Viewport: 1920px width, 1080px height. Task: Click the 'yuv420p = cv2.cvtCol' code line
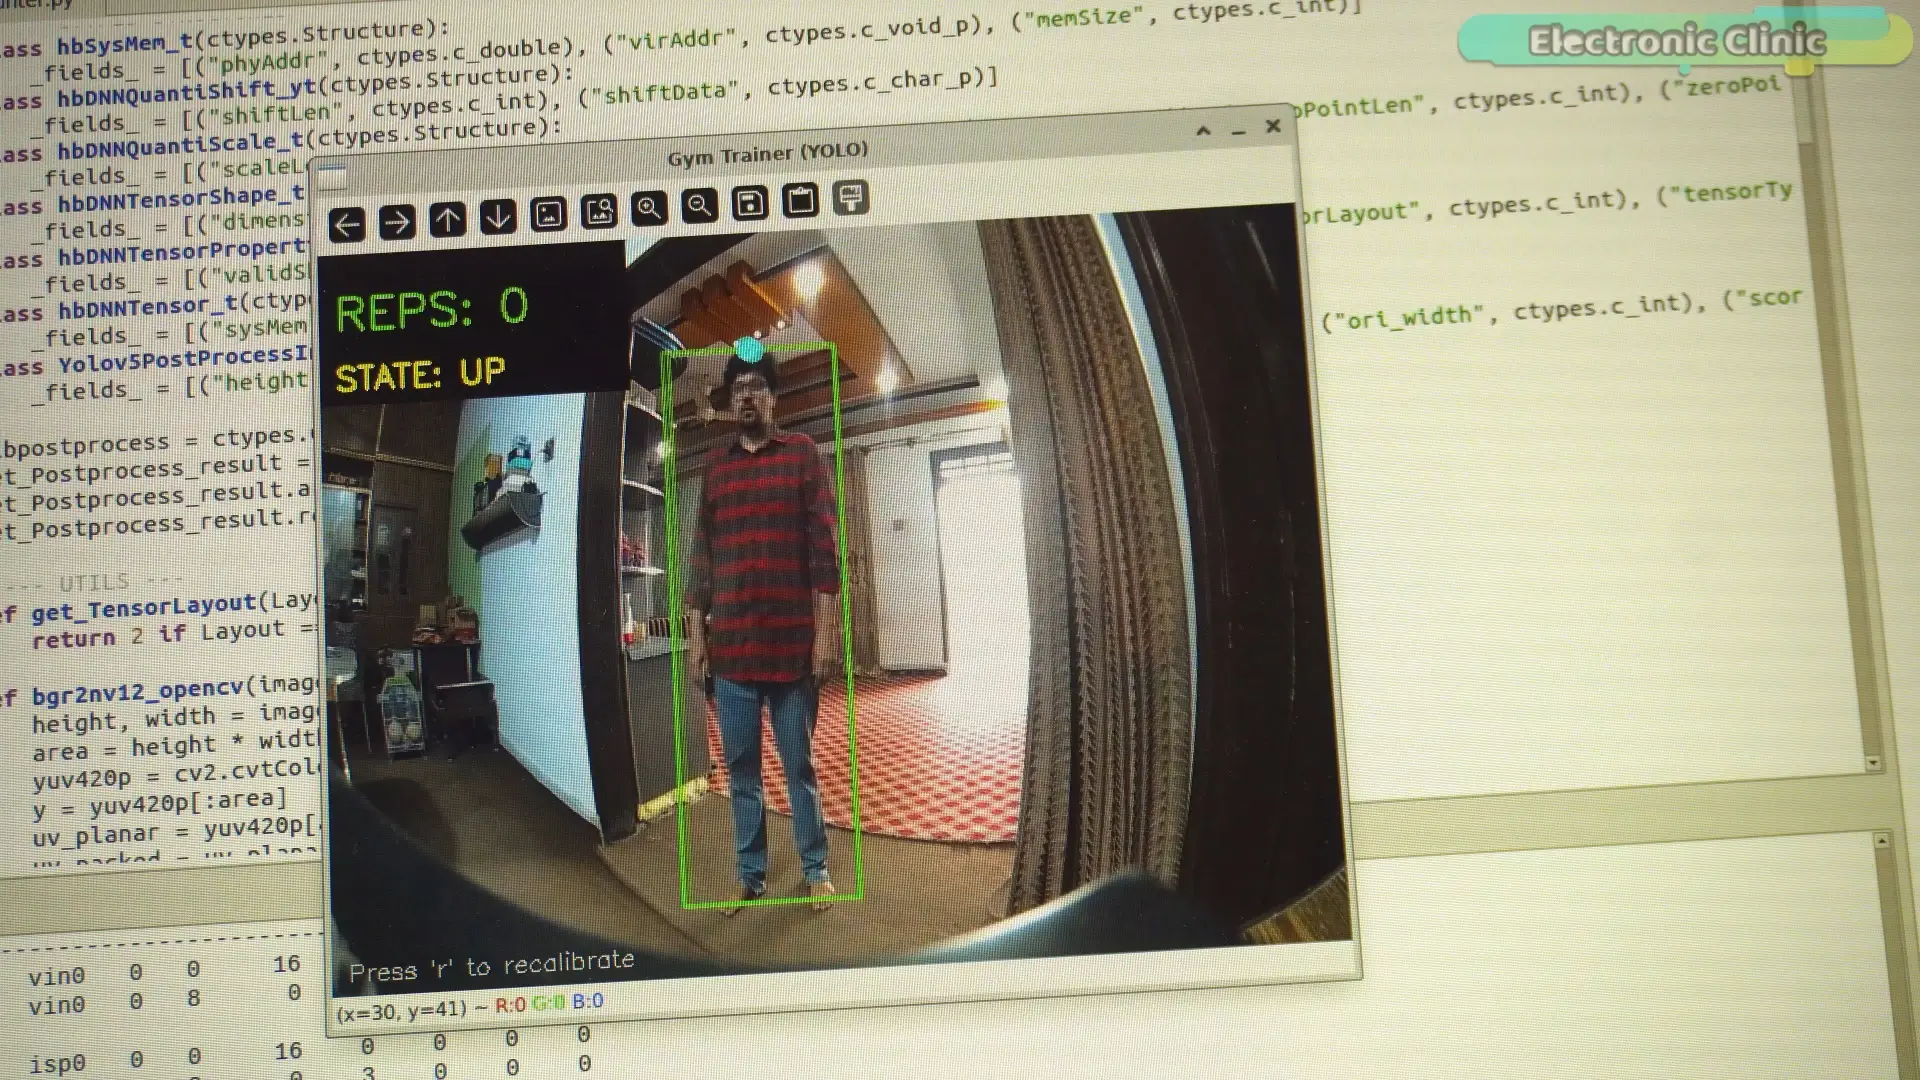point(175,775)
